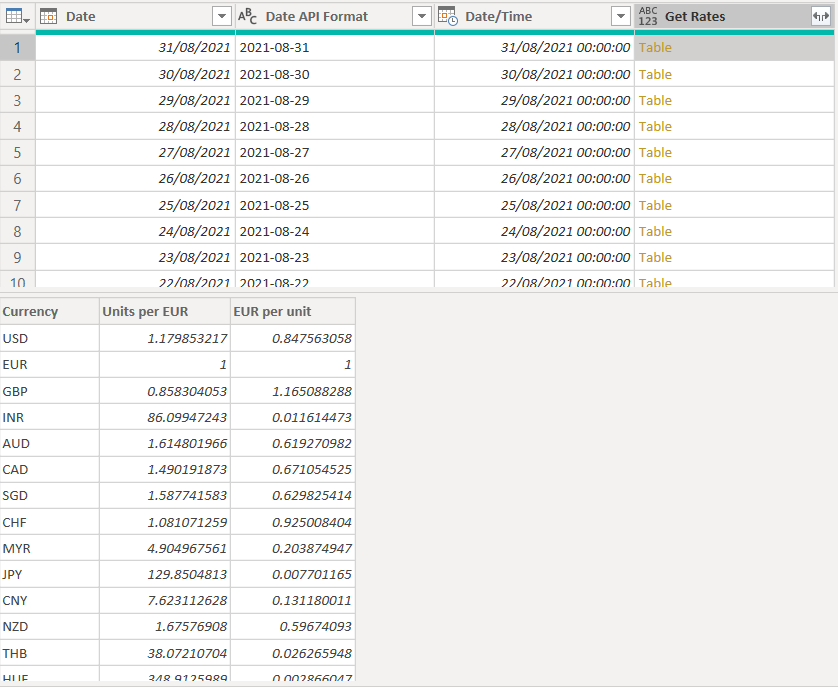Click the Currency header in the preview

50,312
